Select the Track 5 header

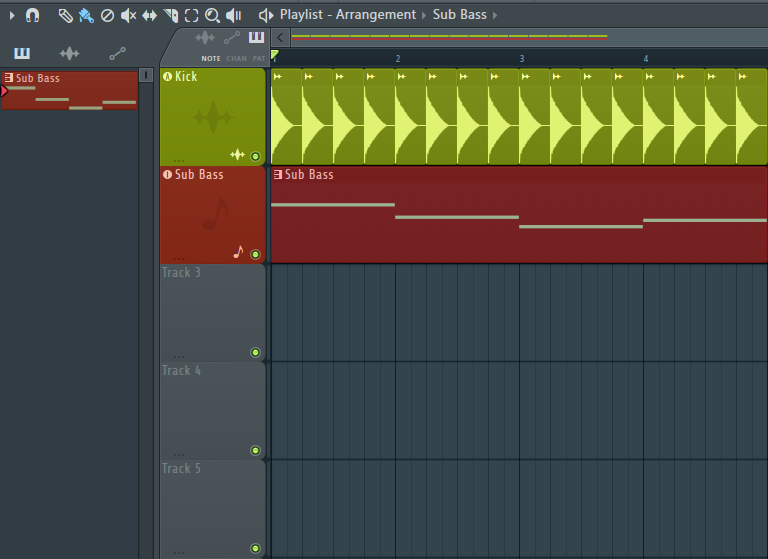pos(213,509)
